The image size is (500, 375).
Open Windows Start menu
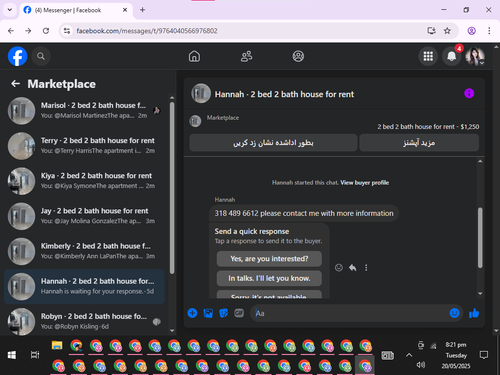[x=12, y=355]
